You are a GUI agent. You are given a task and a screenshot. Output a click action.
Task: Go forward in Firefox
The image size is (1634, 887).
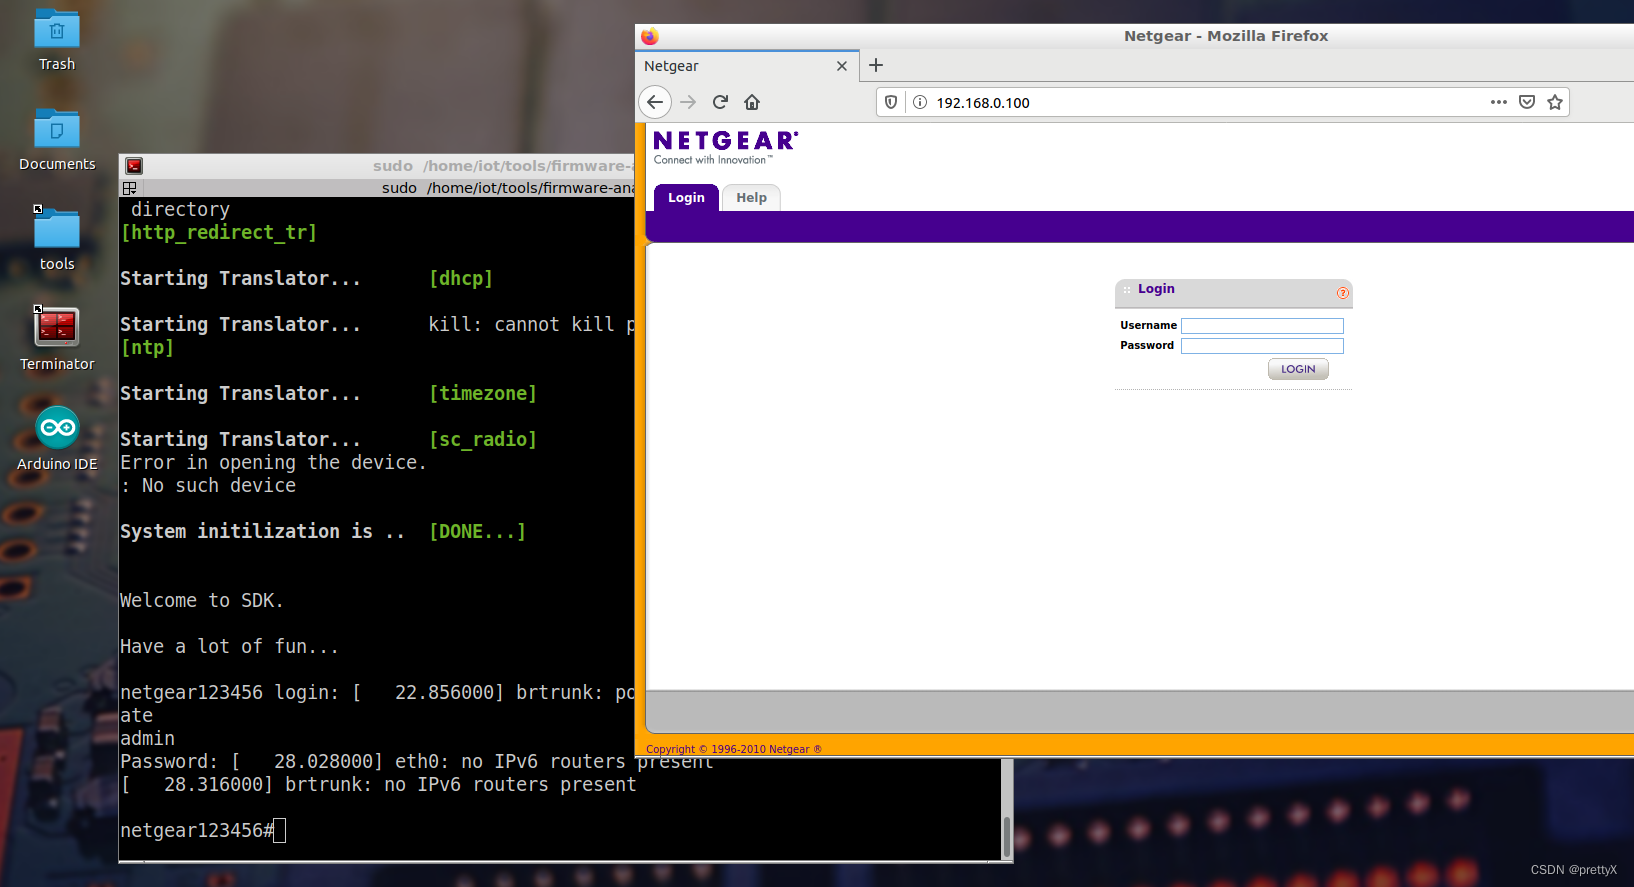[688, 102]
